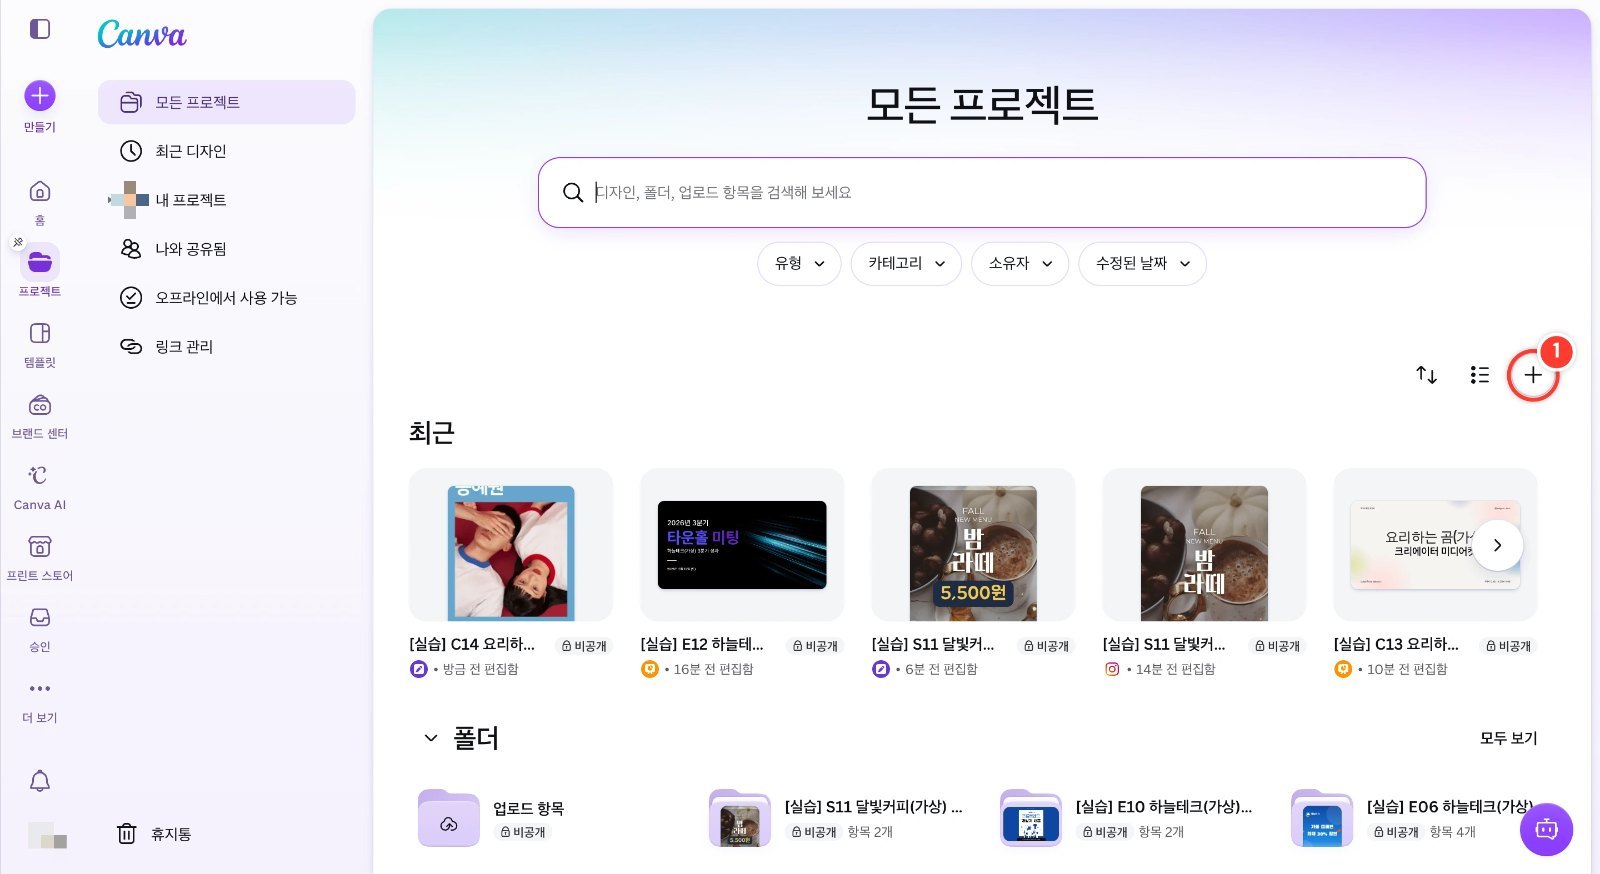Open 승인 in the left rail
Viewport: 1600px width, 874px height.
tap(40, 629)
